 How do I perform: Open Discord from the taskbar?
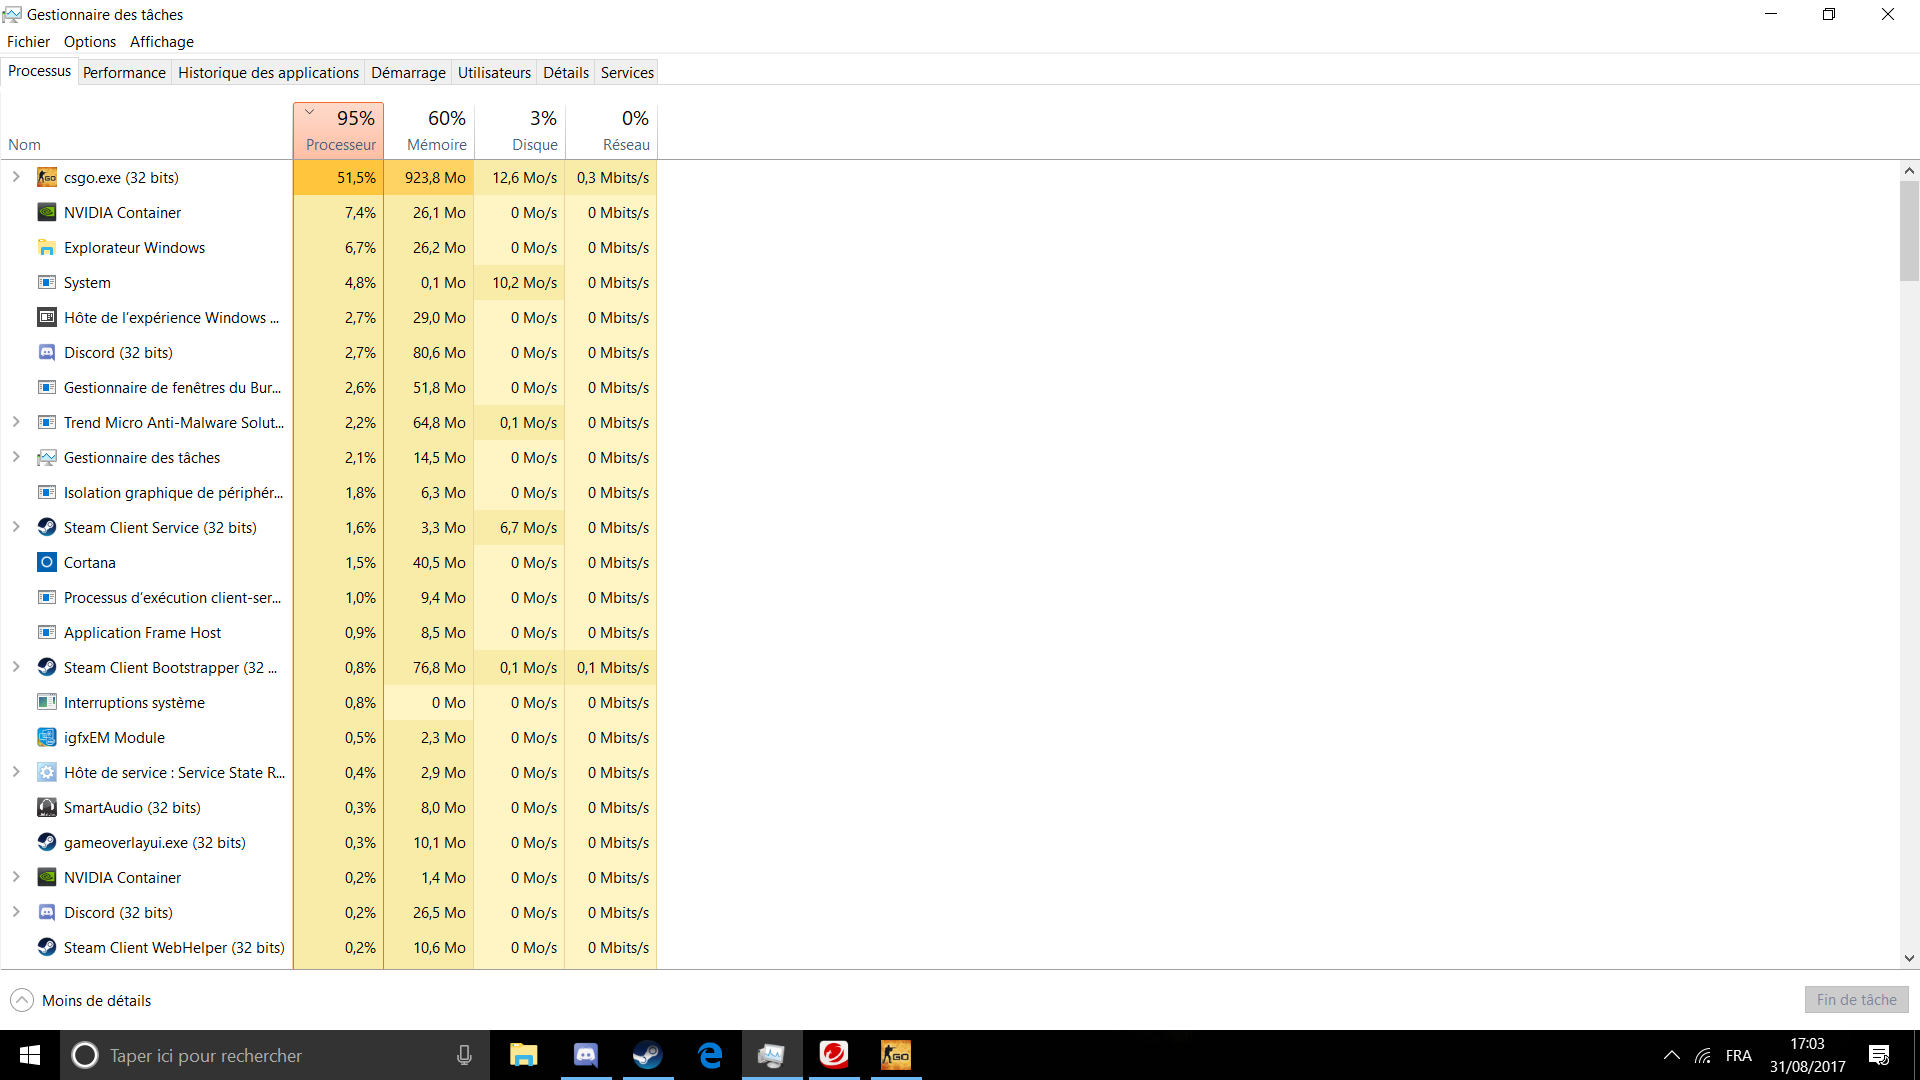[x=585, y=1055]
